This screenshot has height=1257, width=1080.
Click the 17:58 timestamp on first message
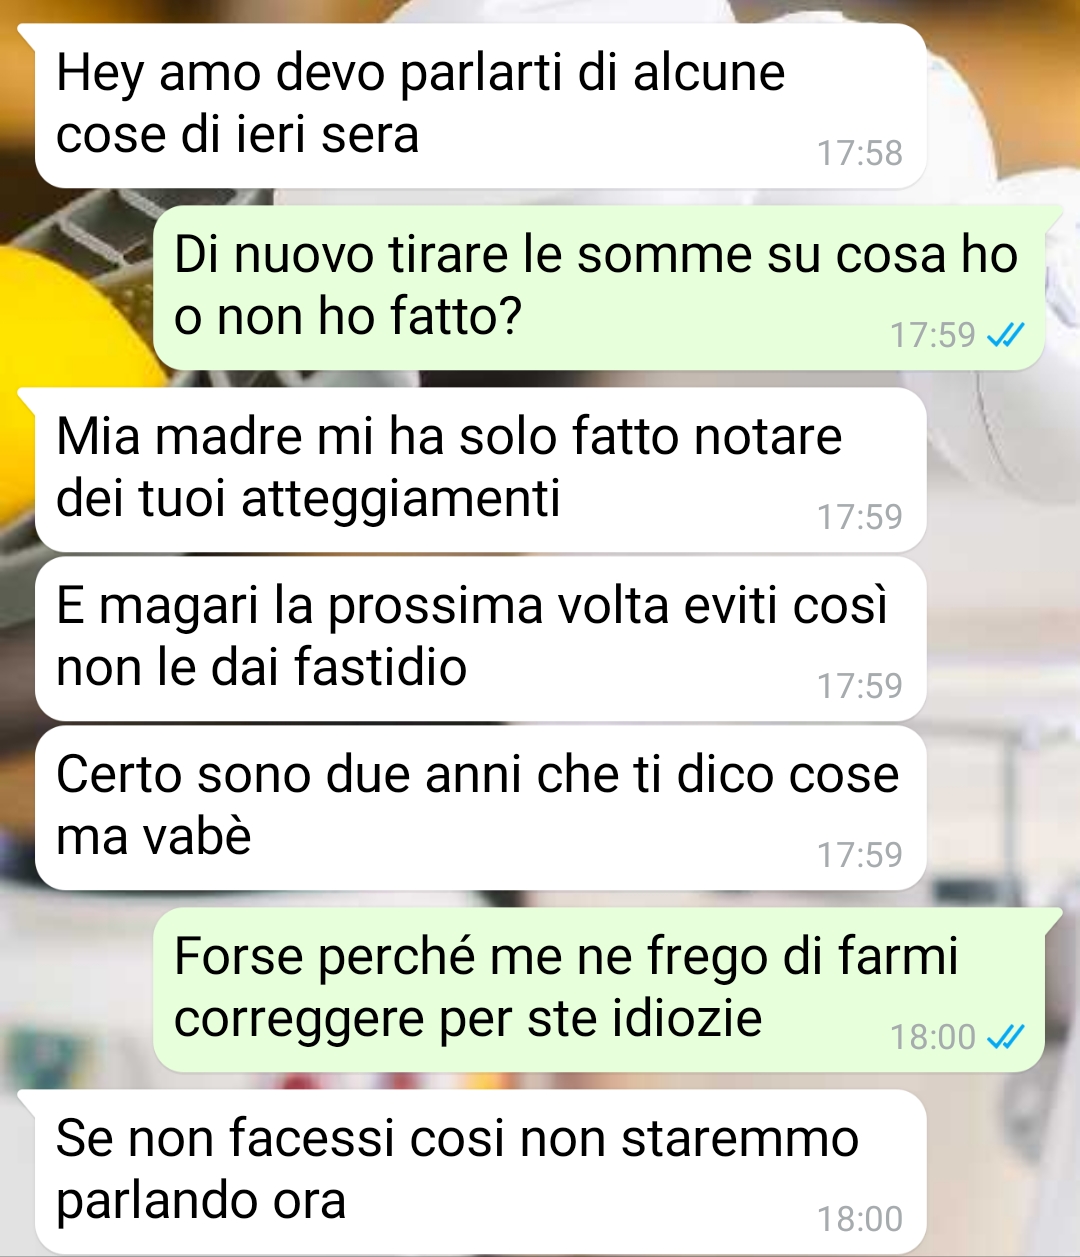[860, 153]
